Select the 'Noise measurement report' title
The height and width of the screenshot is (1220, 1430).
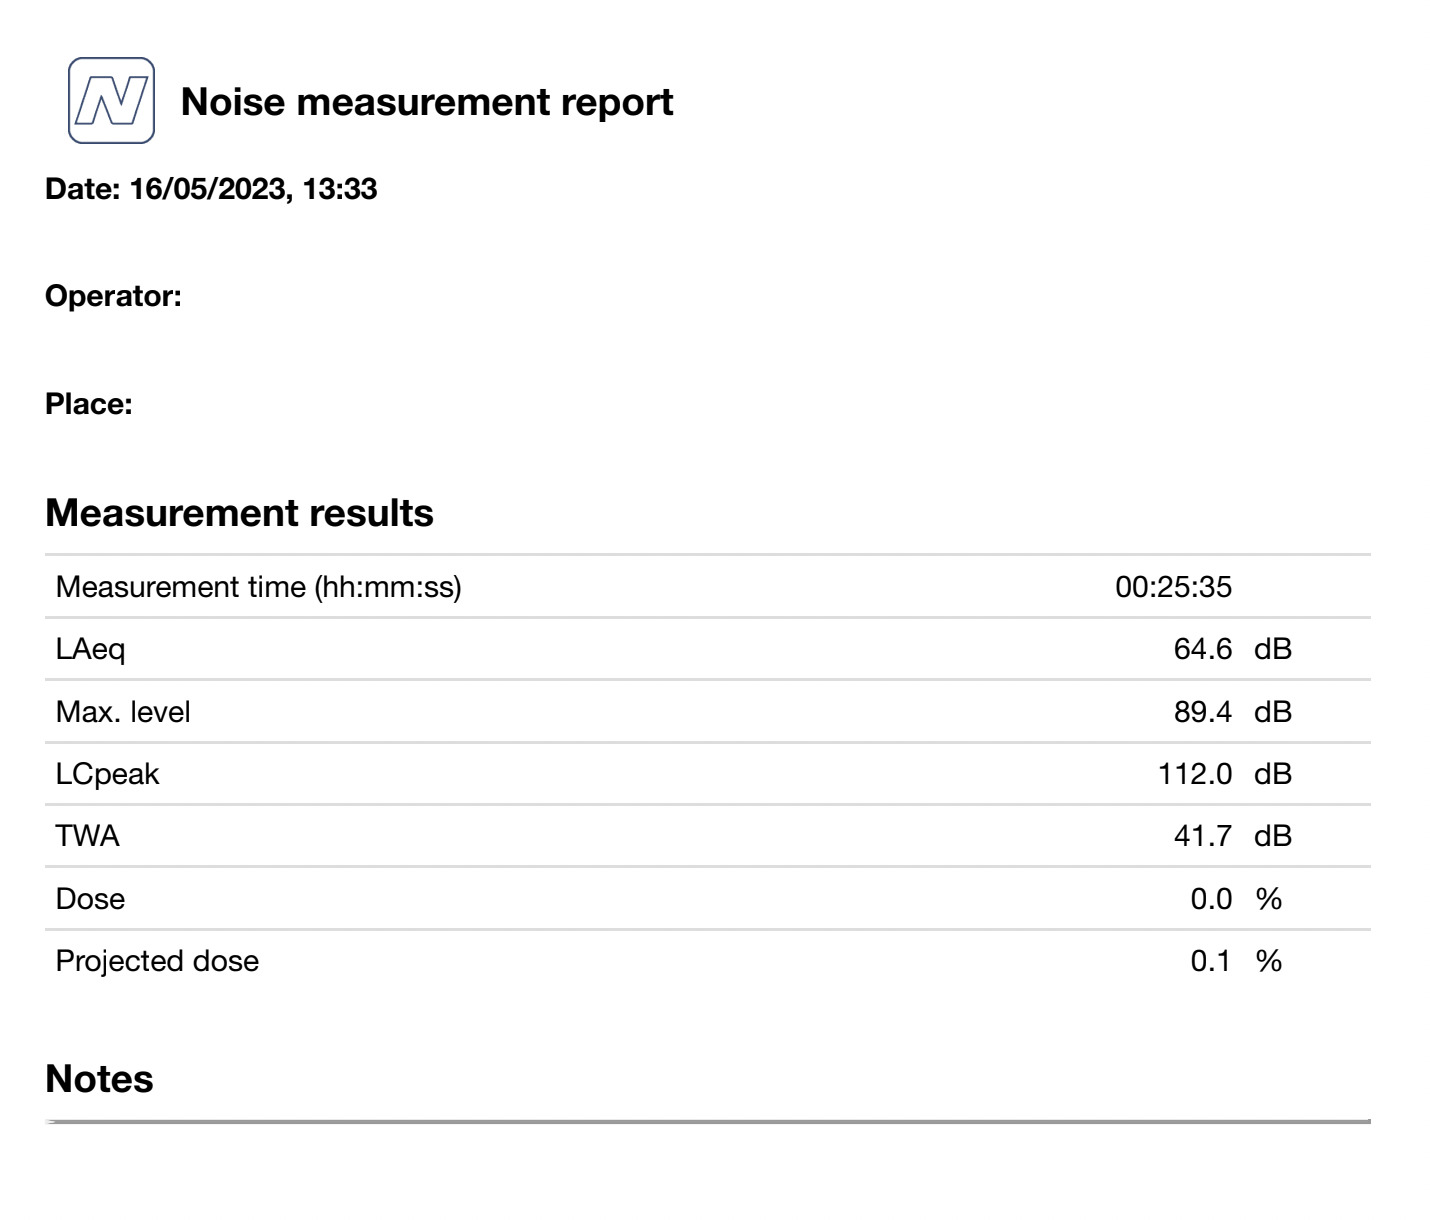pos(427,102)
